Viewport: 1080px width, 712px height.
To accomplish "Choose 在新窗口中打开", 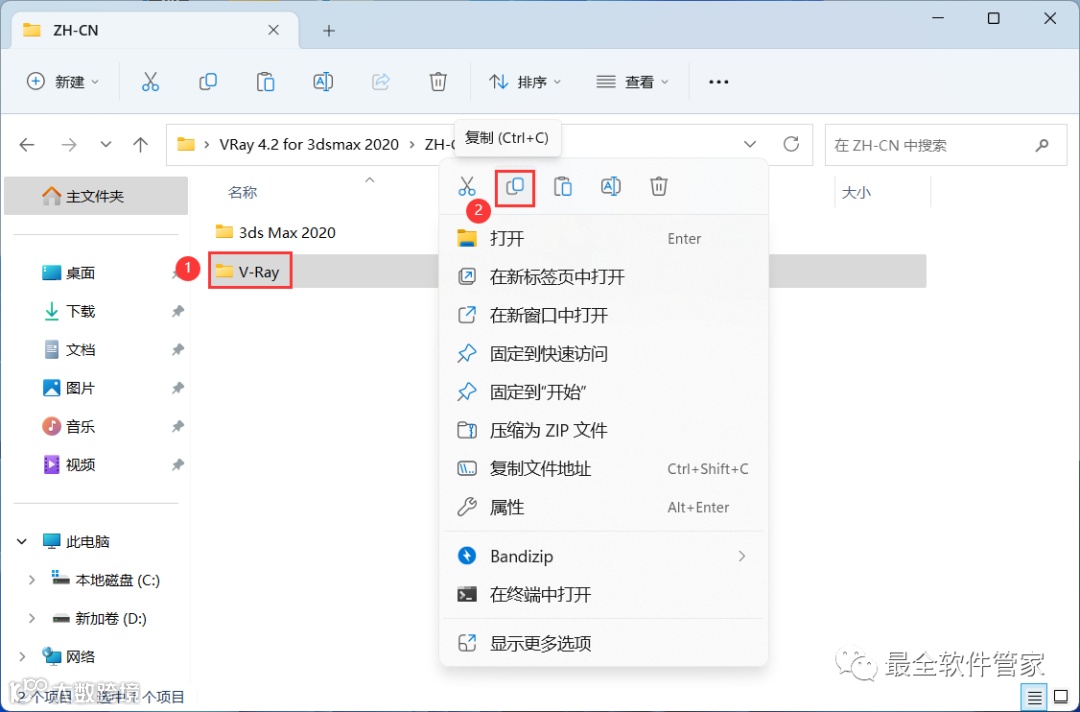I will tap(603, 315).
